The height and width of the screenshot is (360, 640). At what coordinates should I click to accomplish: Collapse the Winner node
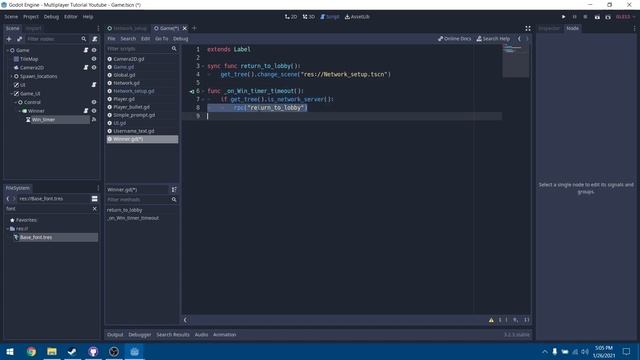[x=20, y=111]
